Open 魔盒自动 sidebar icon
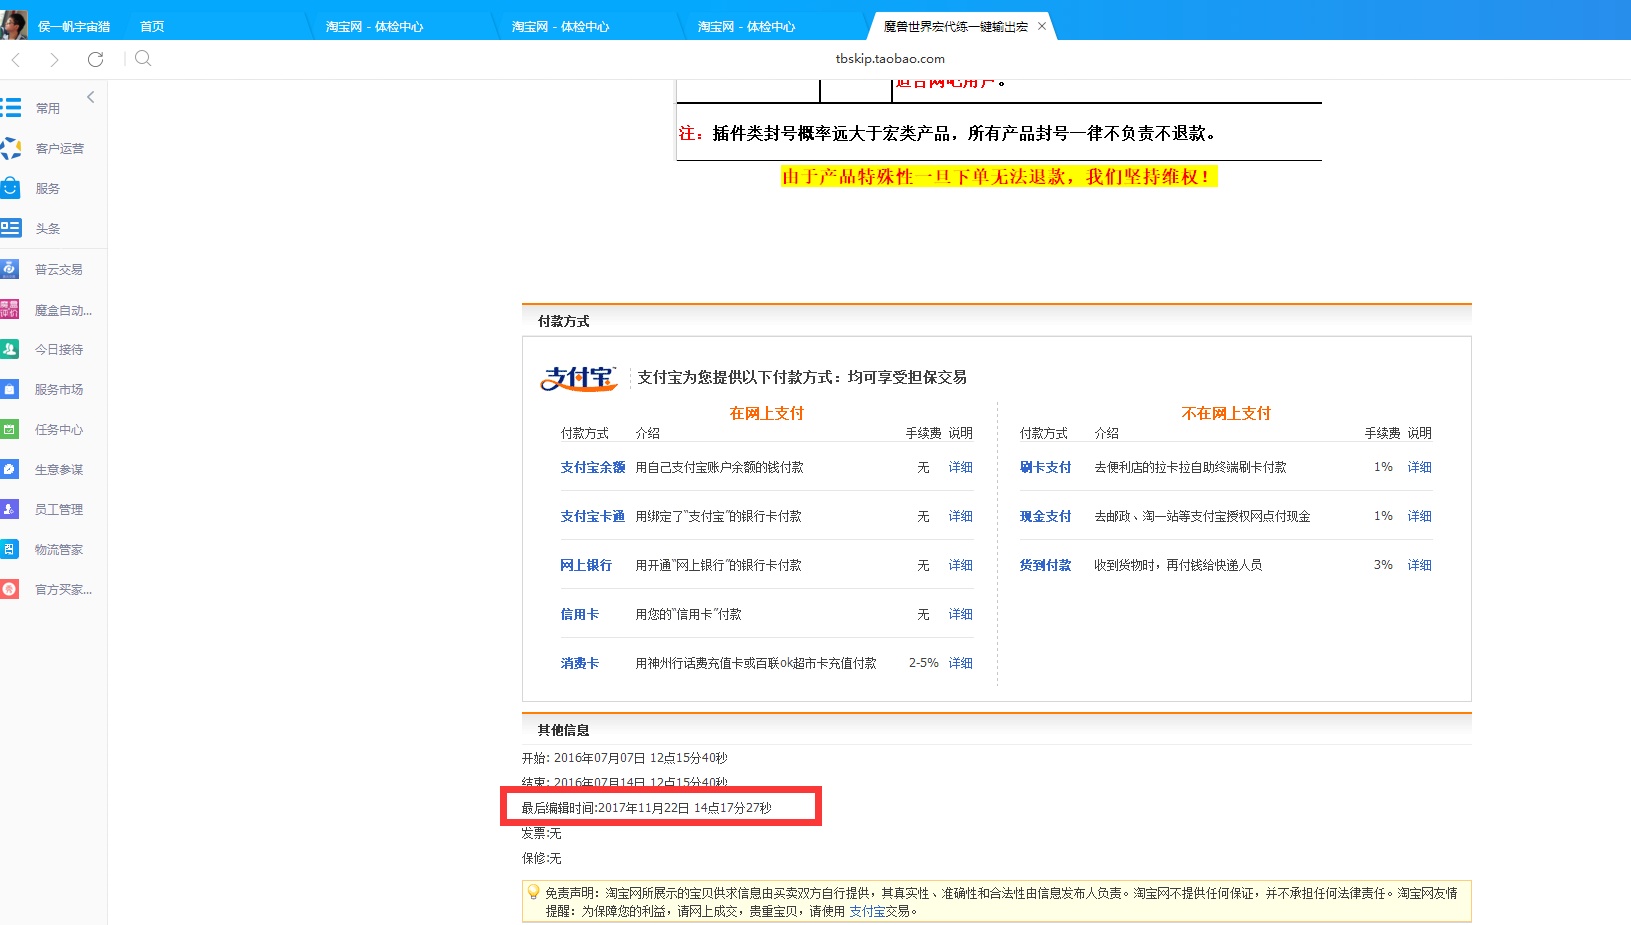 point(9,310)
